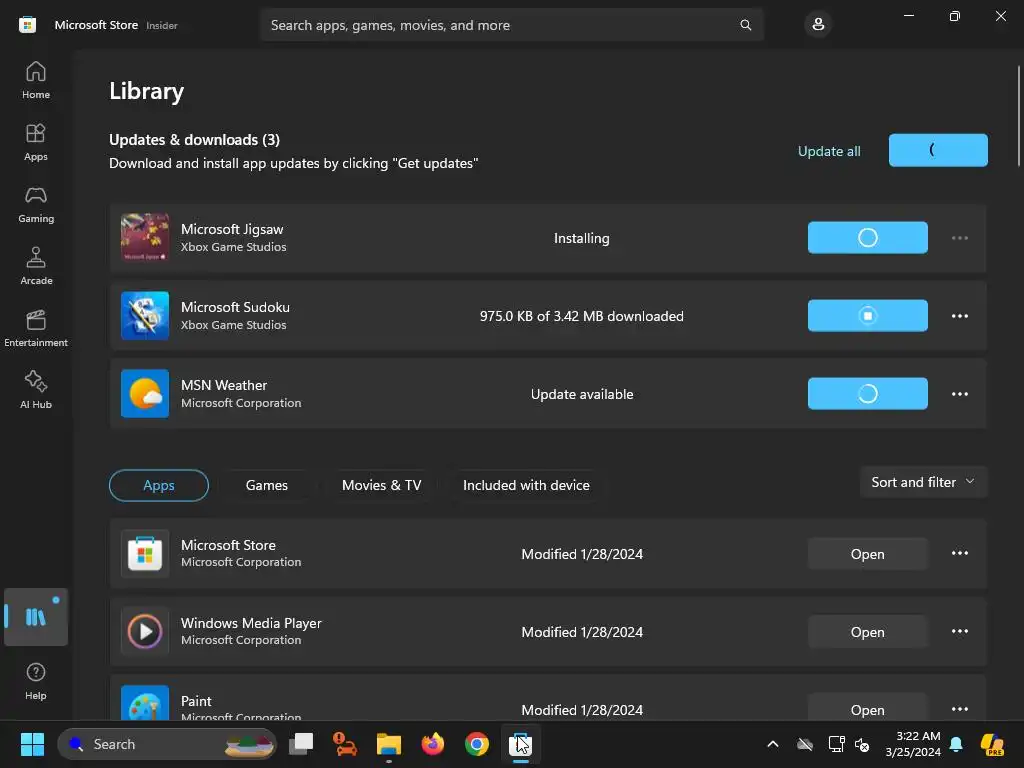
Task: Open more options for Windows Media Player
Action: point(959,632)
